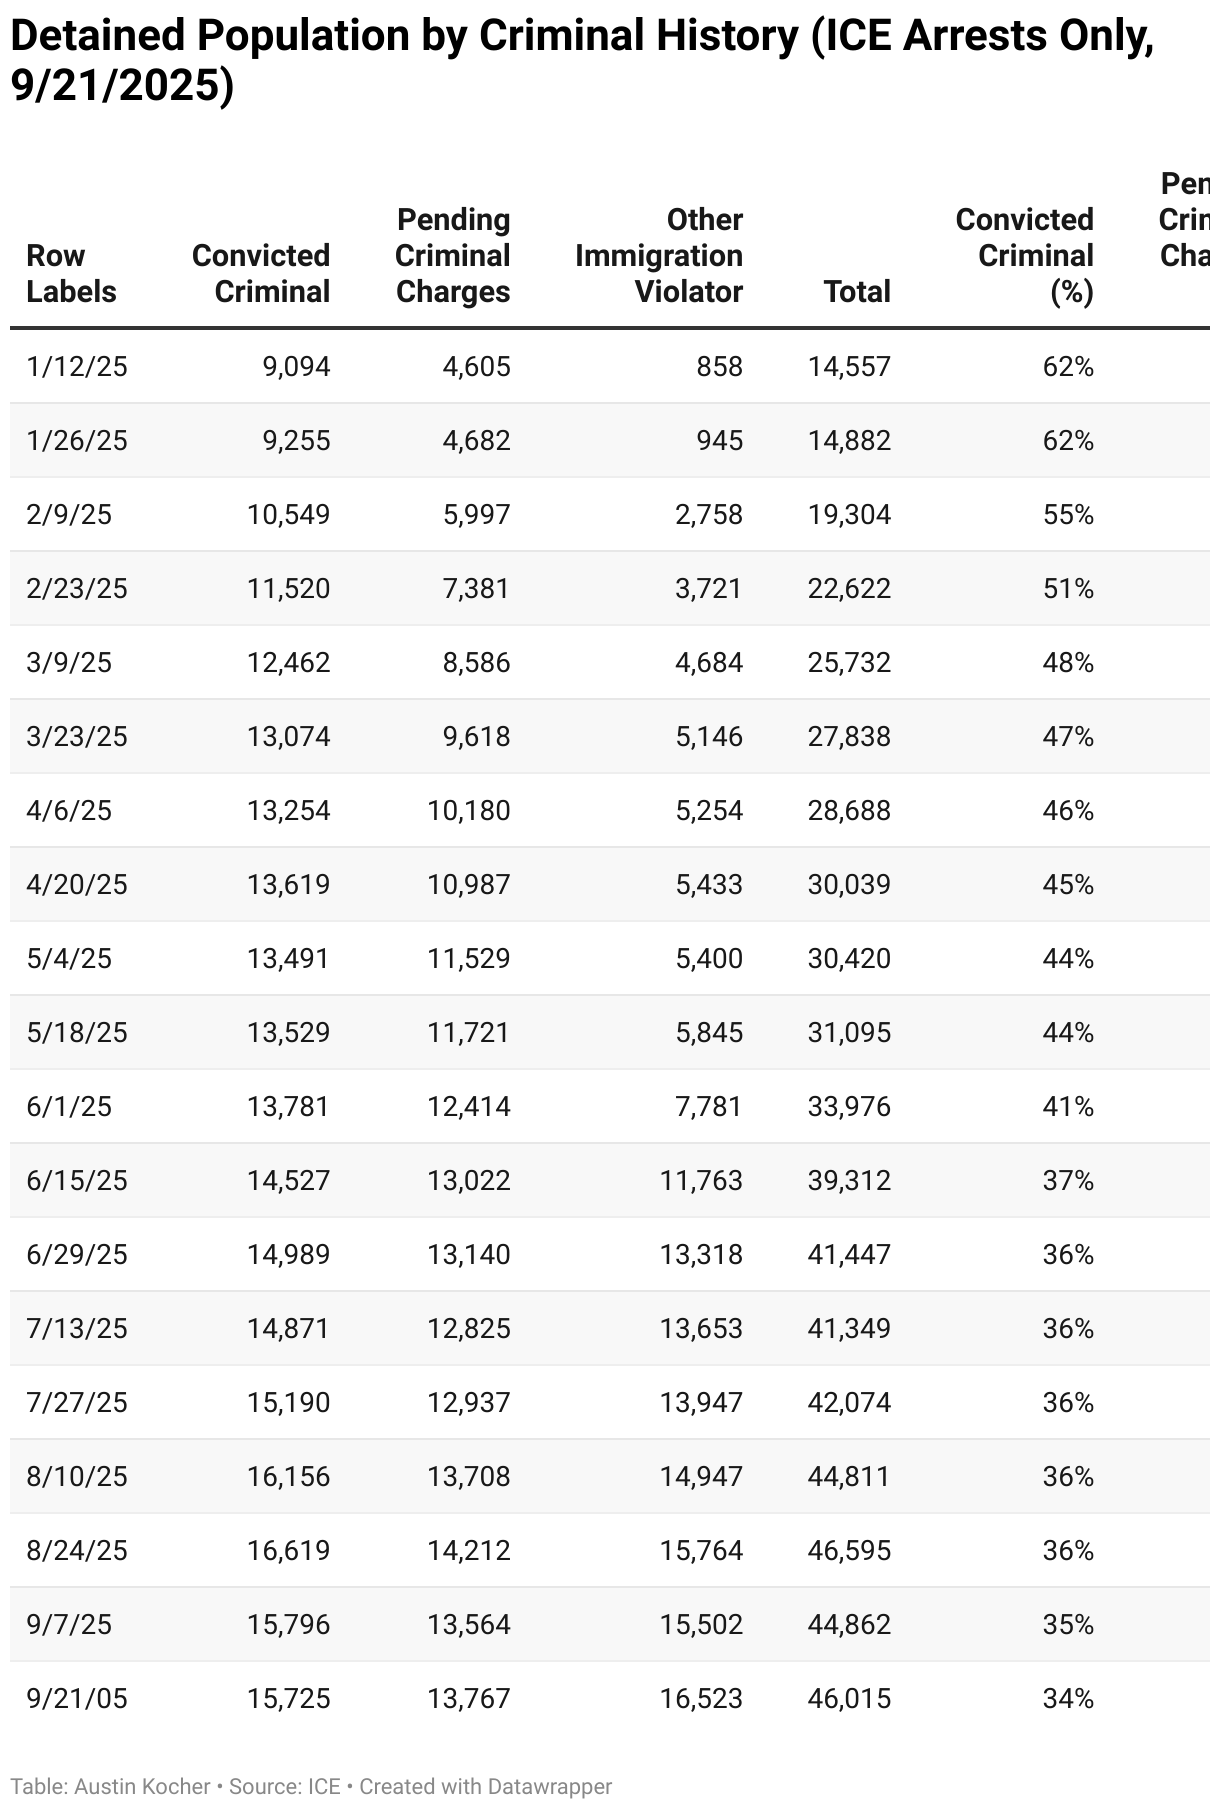This screenshot has height=1810, width=1220.
Task: Select the 3/9/25 row label
Action: 69,663
